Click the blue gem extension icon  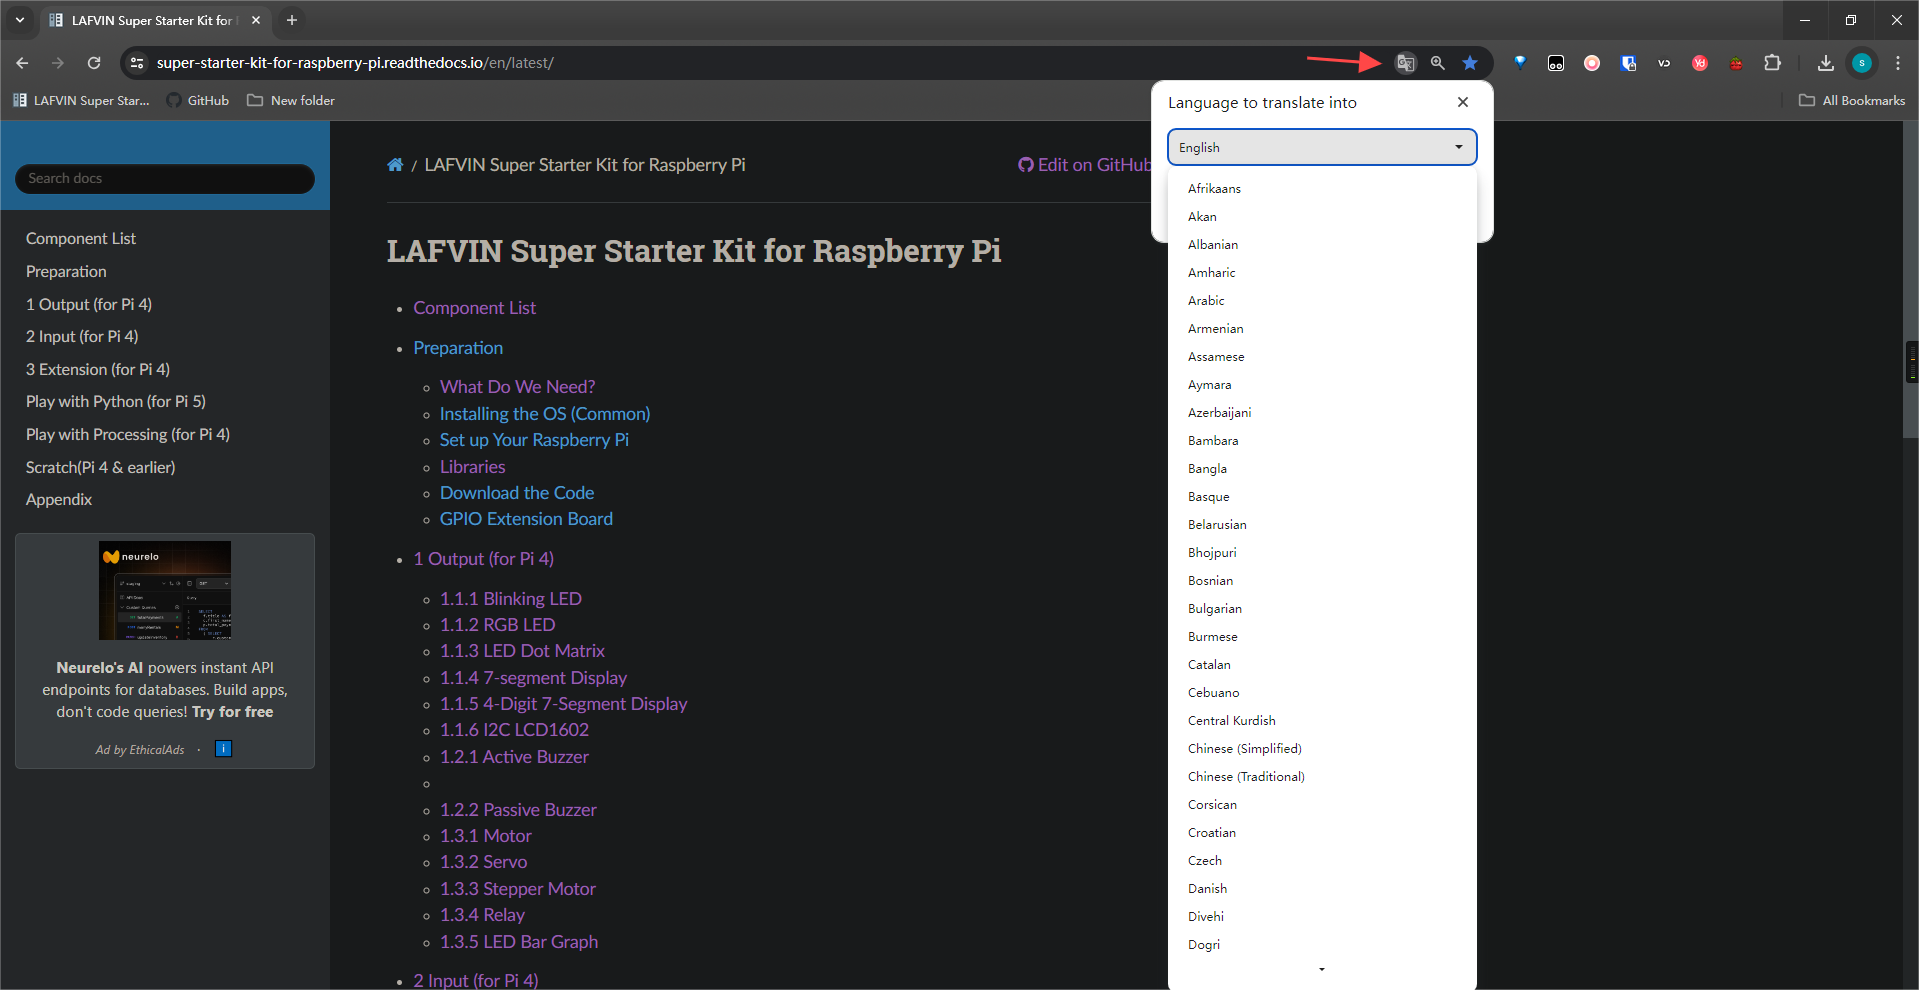click(1520, 63)
